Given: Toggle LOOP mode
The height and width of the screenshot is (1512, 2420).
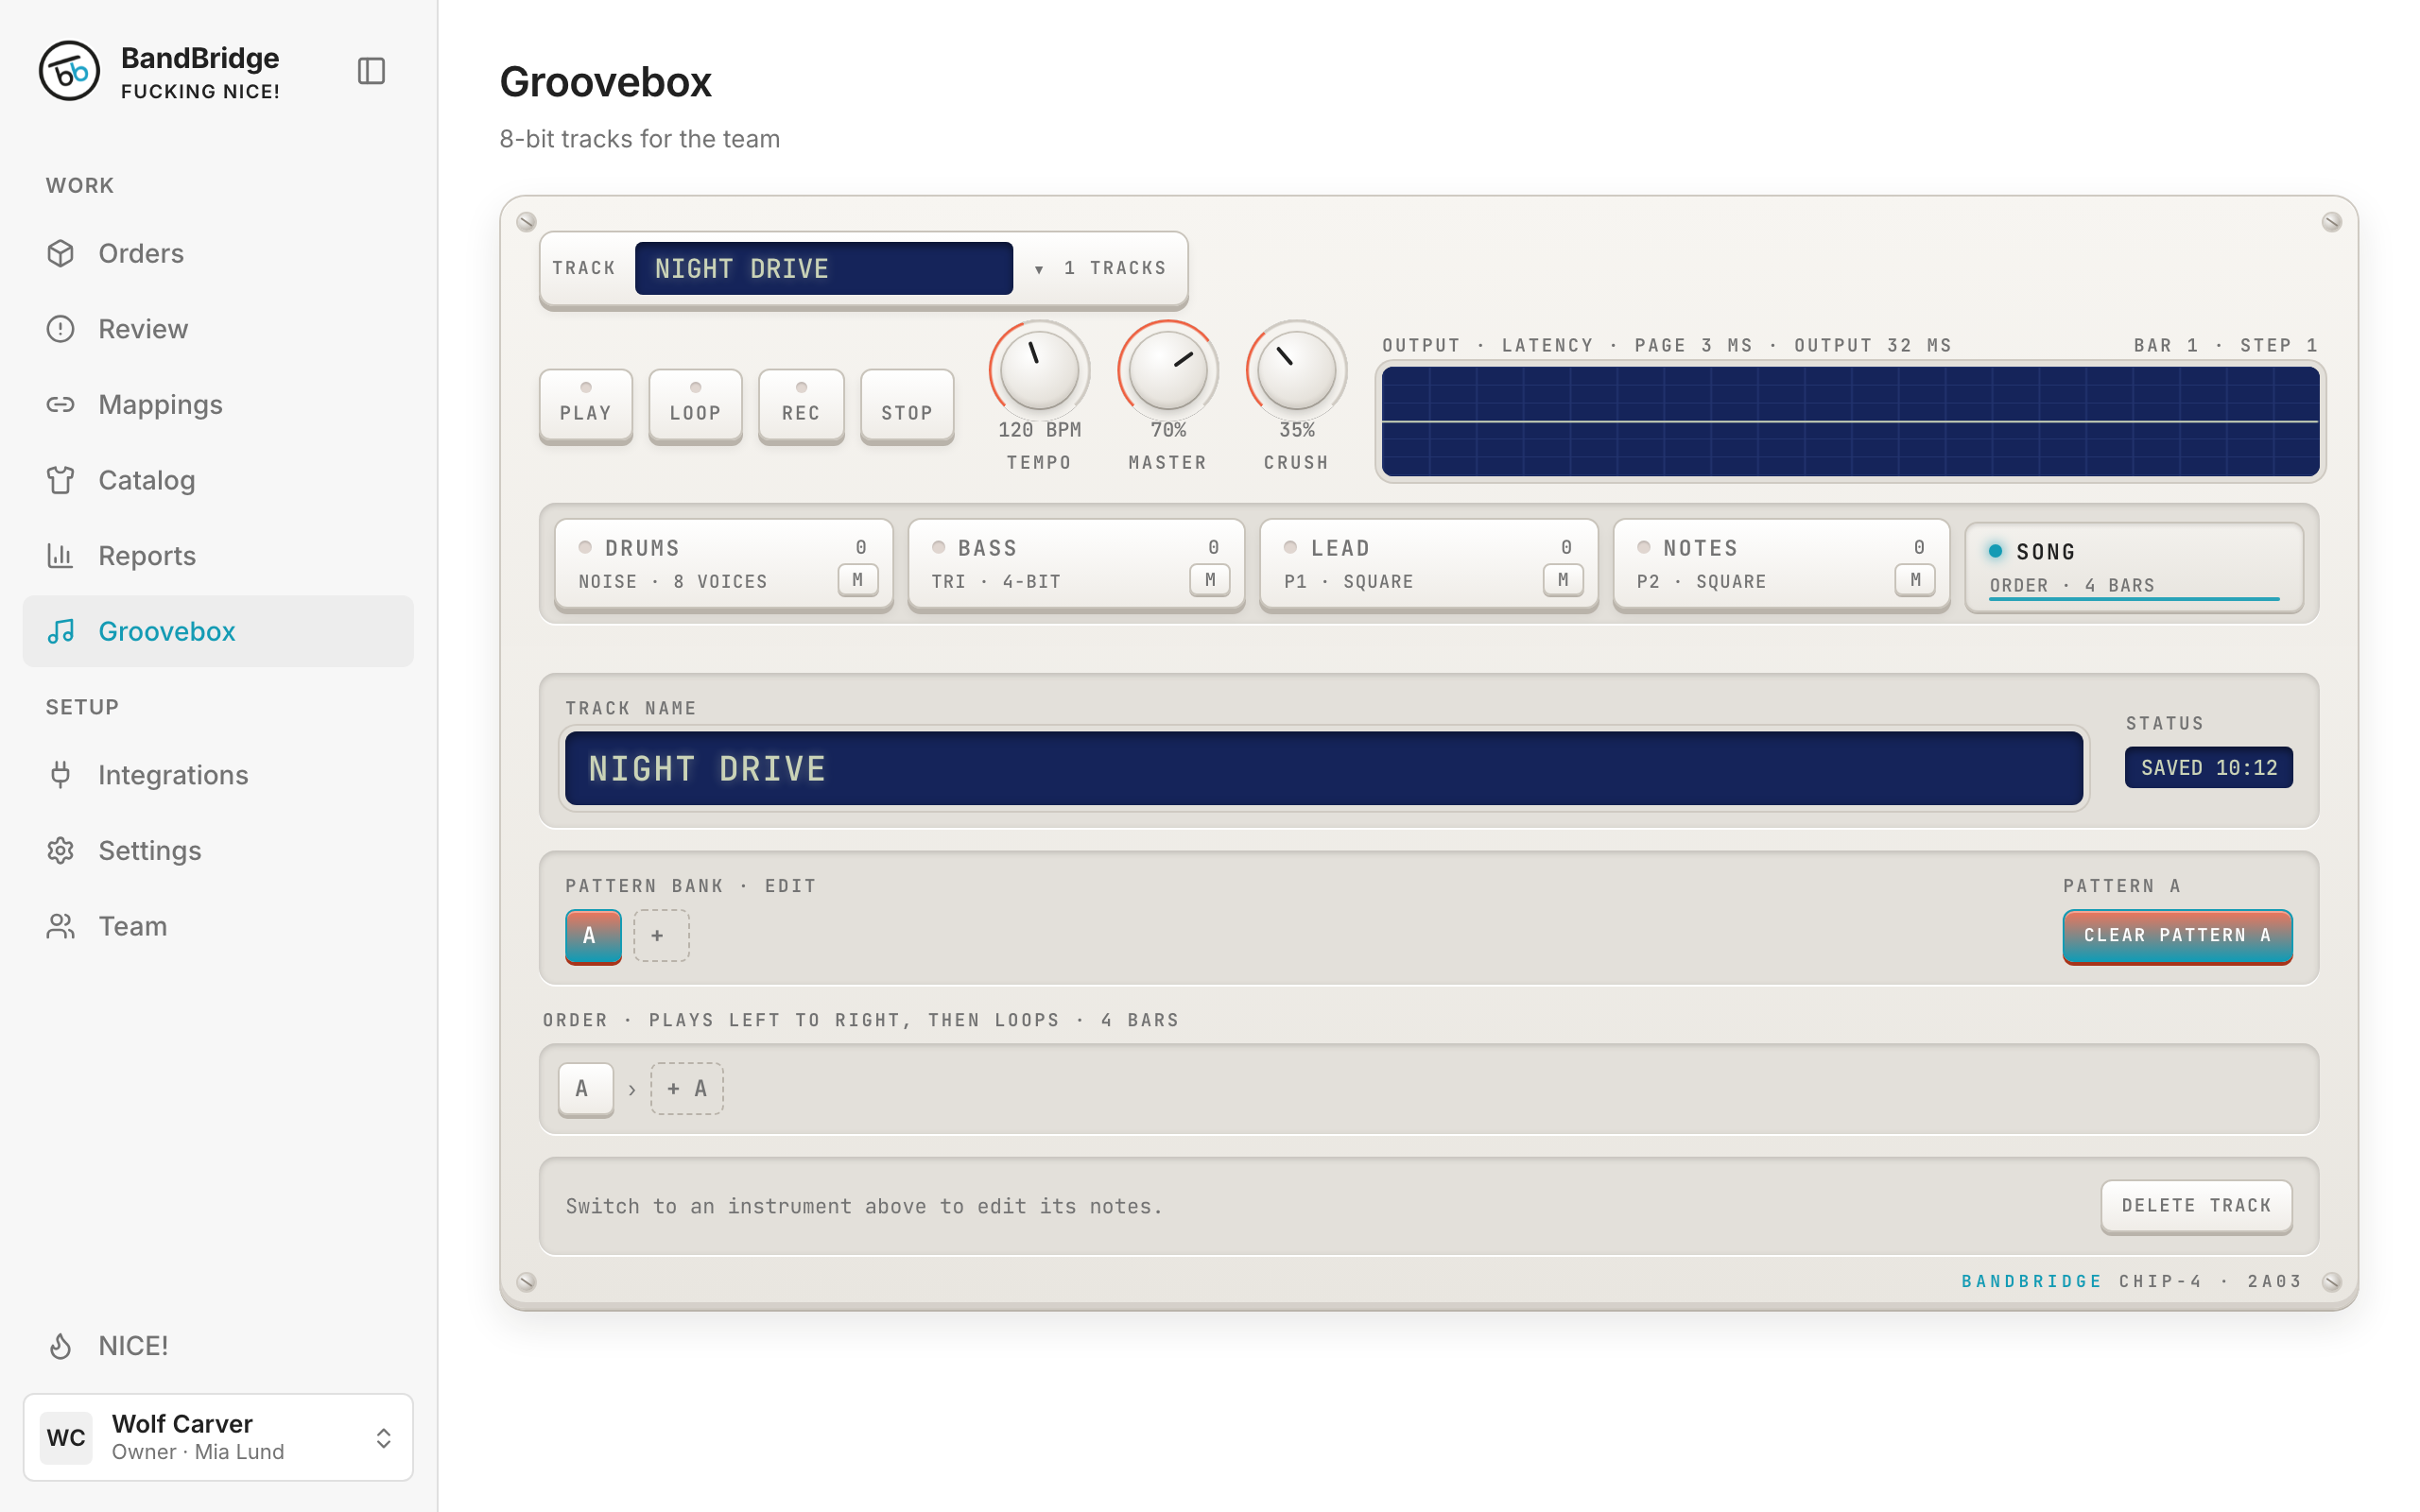Looking at the screenshot, I should point(695,405).
